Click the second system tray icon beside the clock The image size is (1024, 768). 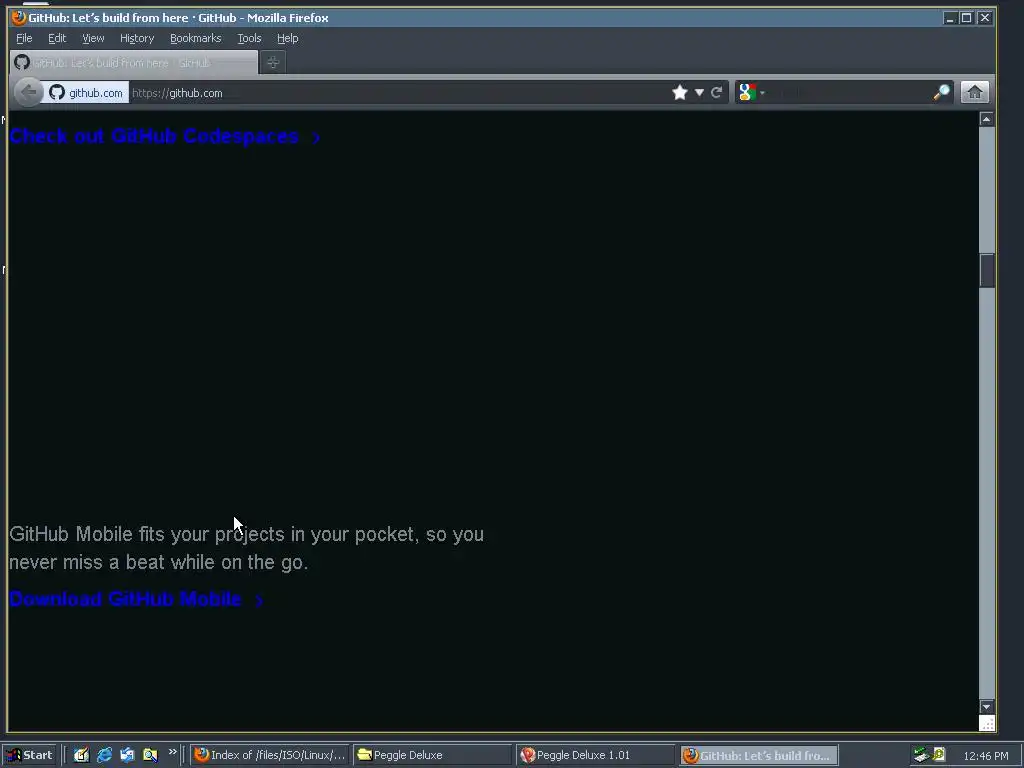[x=939, y=754]
